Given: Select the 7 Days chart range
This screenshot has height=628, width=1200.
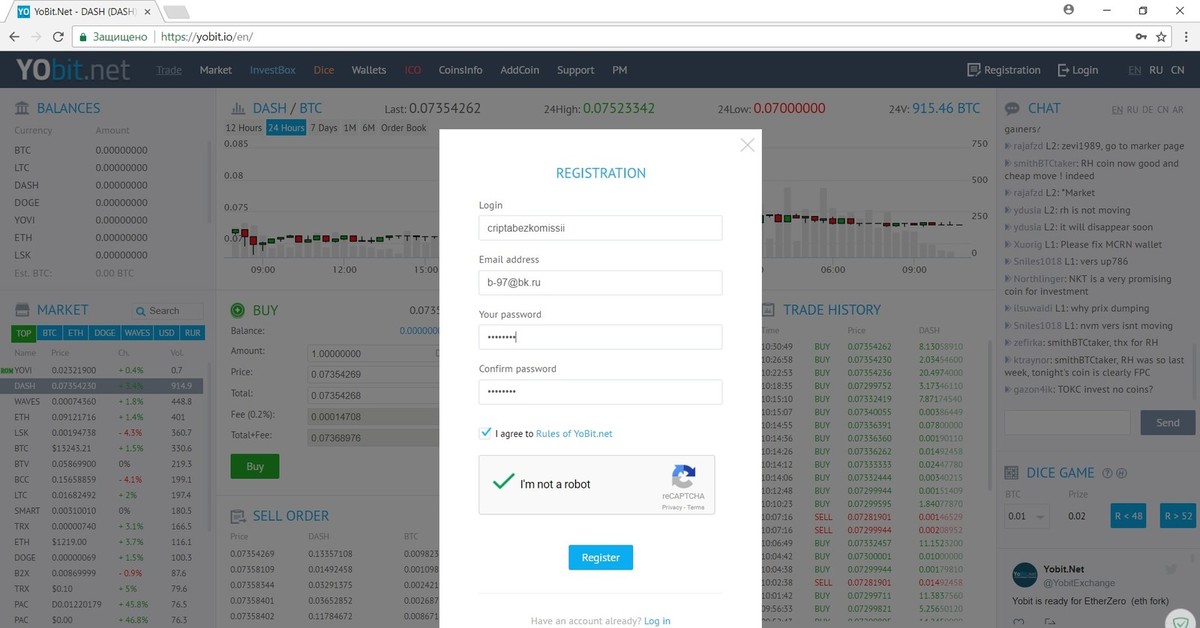Looking at the screenshot, I should coord(324,128).
